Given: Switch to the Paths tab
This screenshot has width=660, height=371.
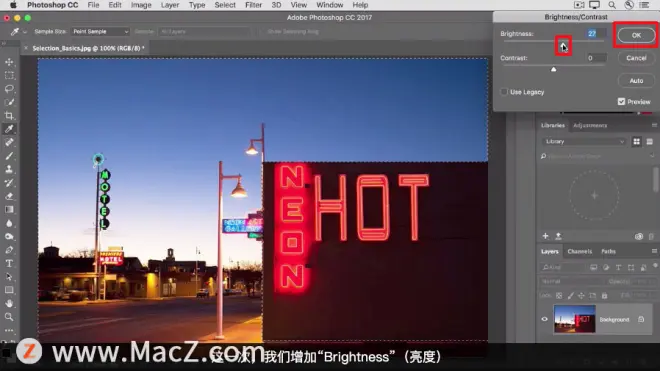Looking at the screenshot, I should pyautogui.click(x=608, y=251).
